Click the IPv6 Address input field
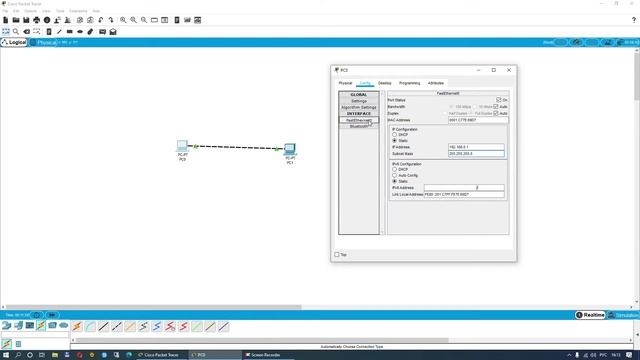The height and width of the screenshot is (360, 640). click(464, 188)
